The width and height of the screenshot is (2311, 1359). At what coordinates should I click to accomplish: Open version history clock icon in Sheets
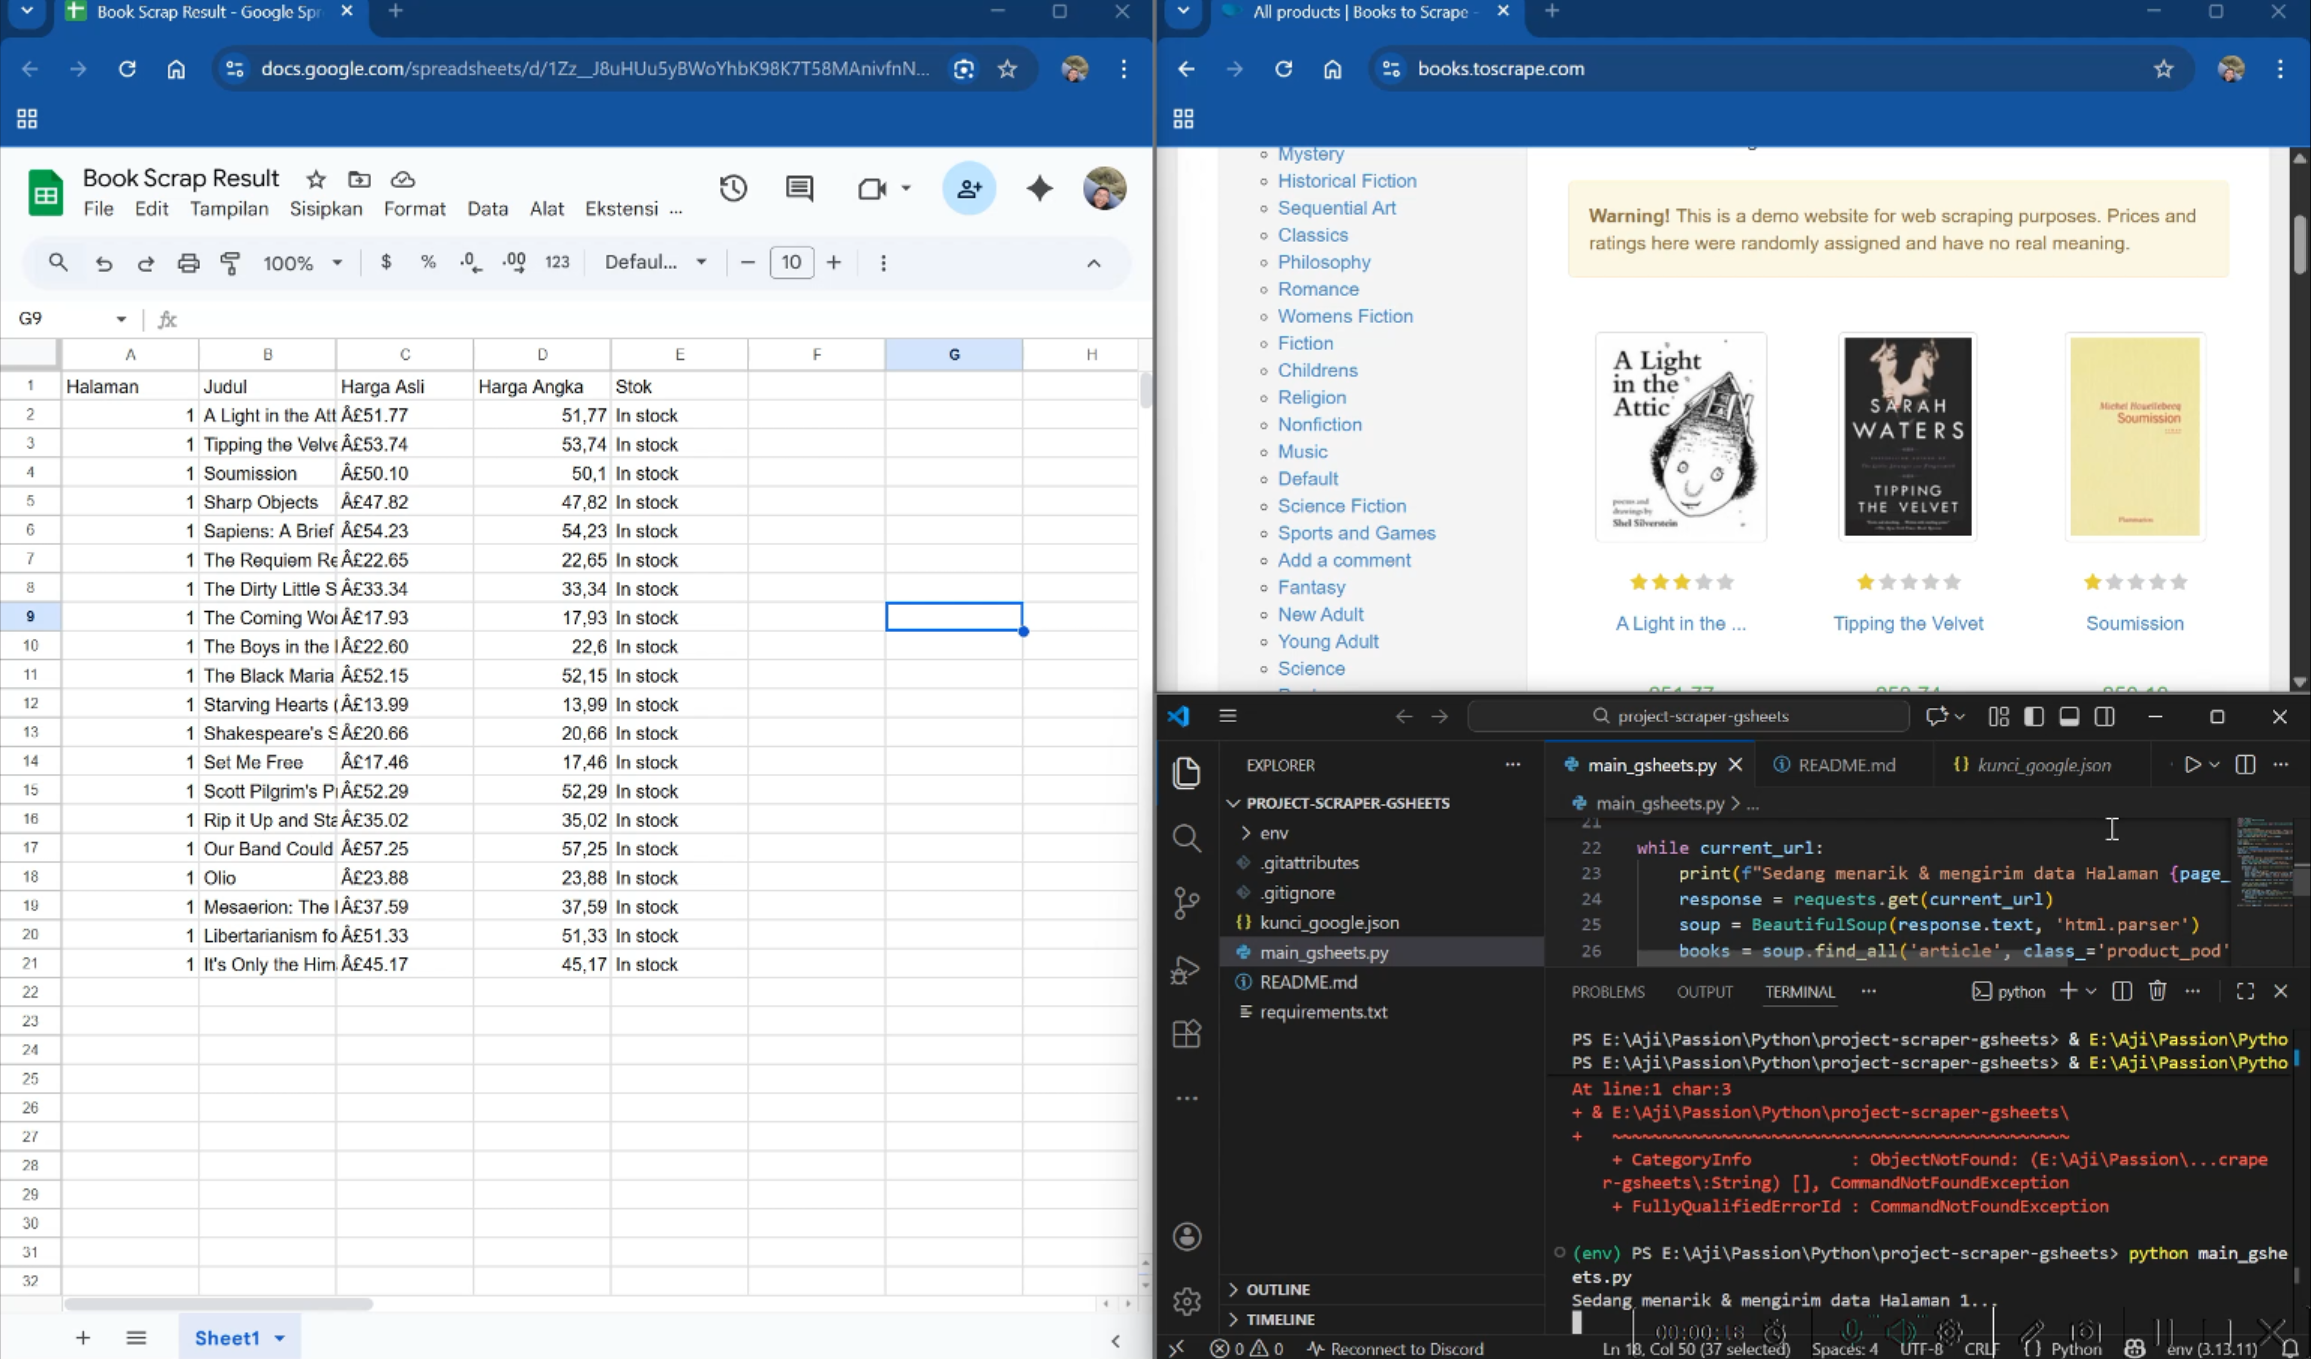[x=733, y=188]
